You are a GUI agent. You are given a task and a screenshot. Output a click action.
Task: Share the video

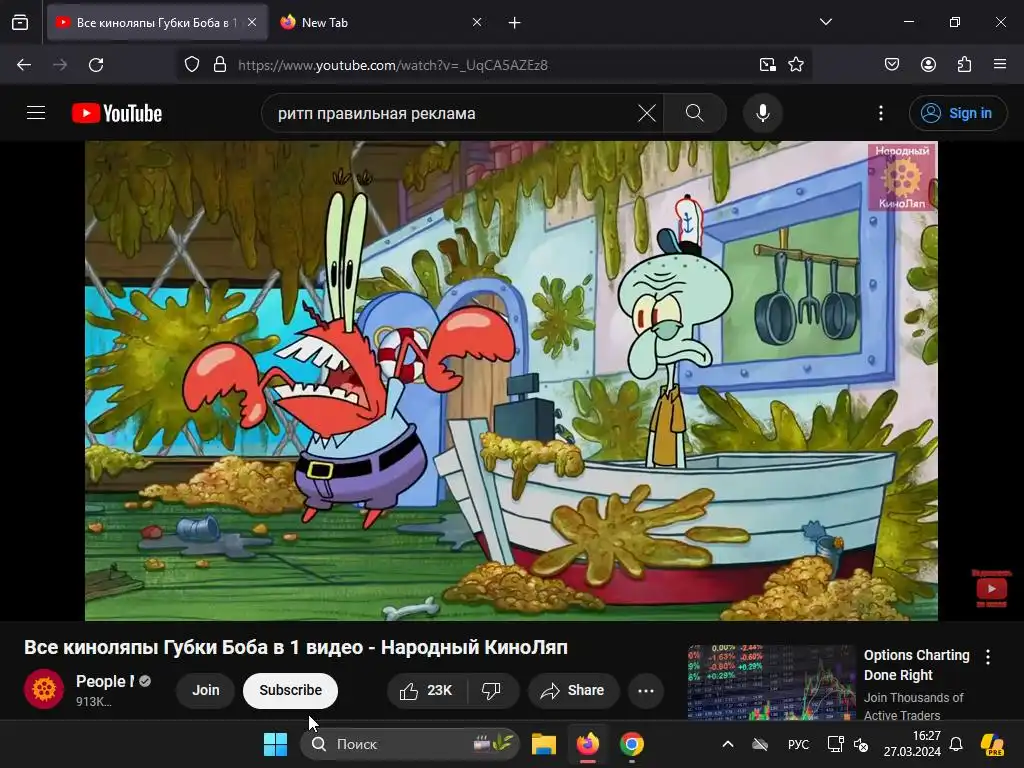(573, 691)
